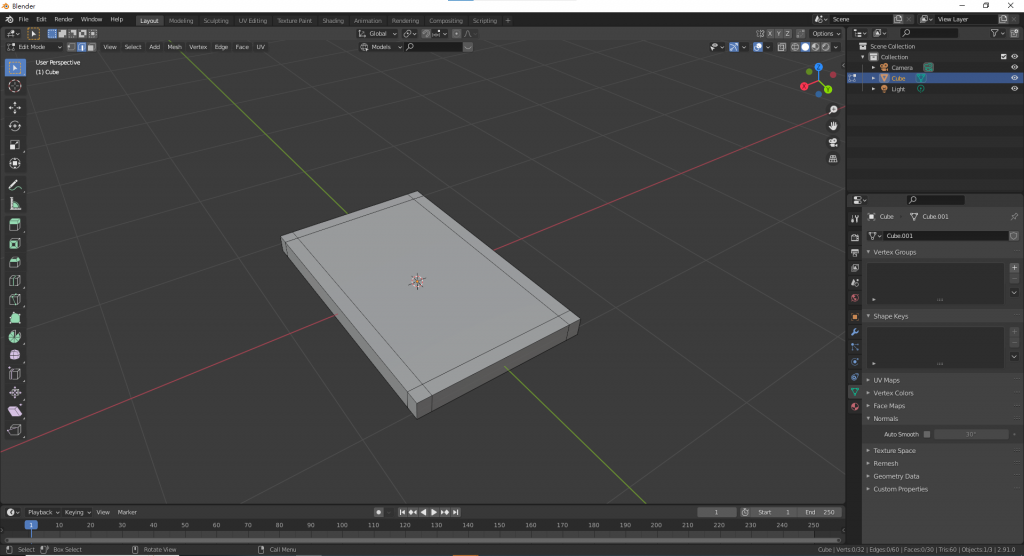1024x556 pixels.
Task: Activate the Scale tool
Action: click(x=15, y=145)
